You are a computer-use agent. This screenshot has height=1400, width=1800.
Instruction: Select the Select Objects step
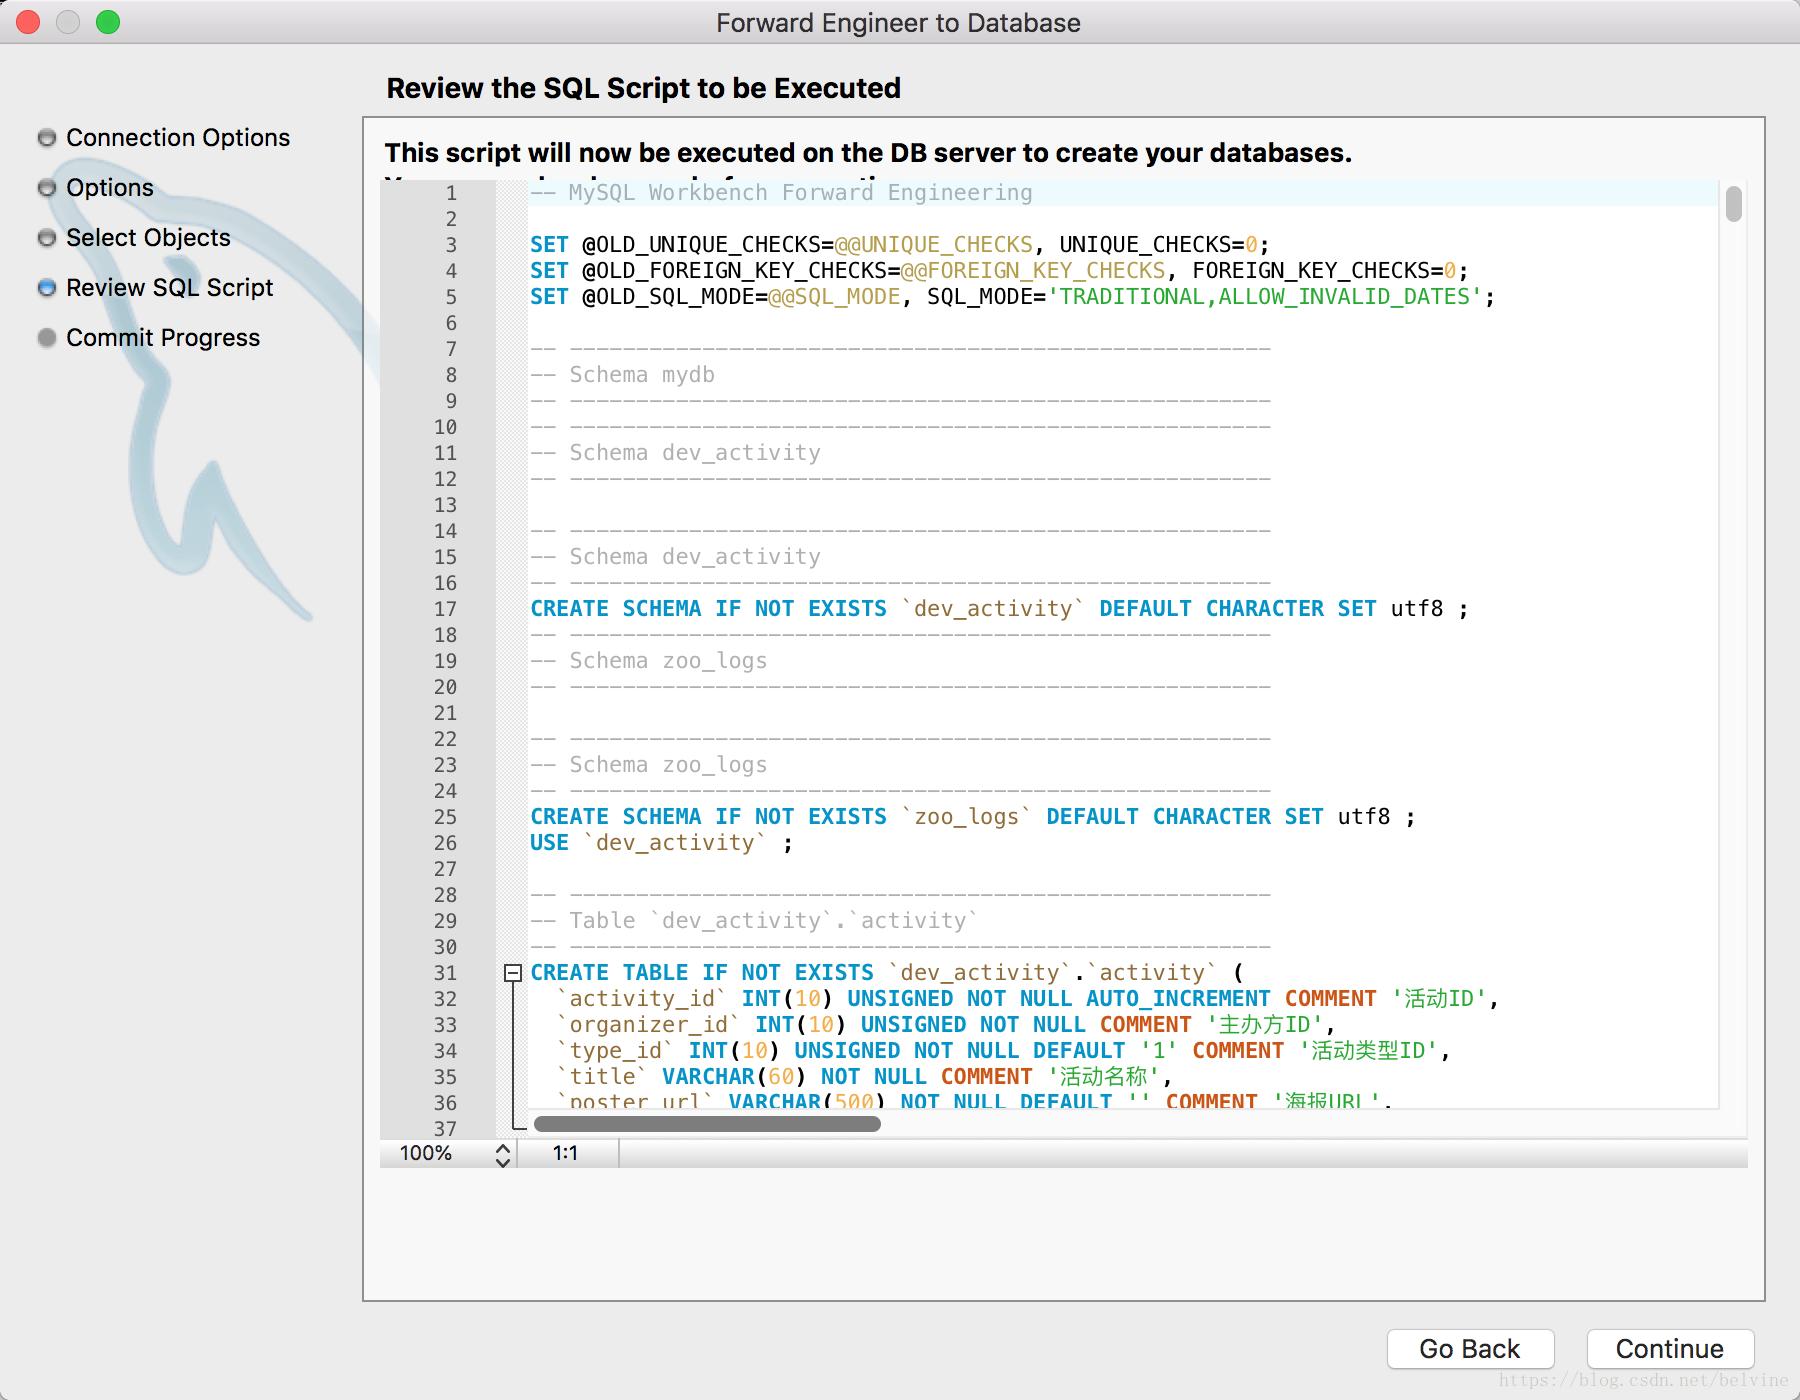(x=148, y=237)
